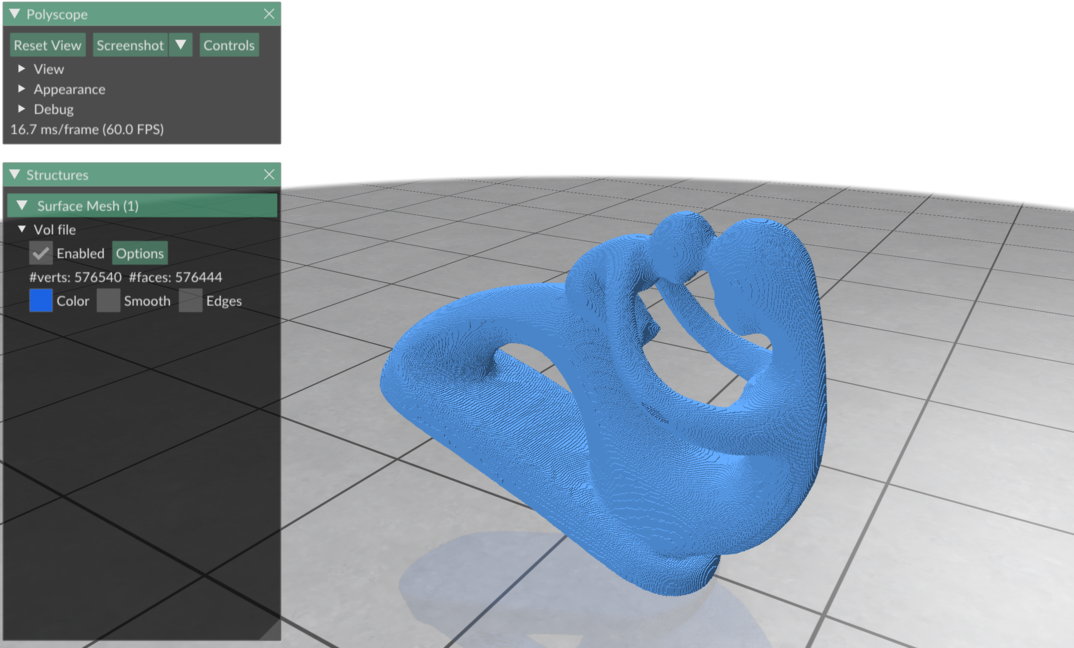The image size is (1074, 648).
Task: Collapse the Polyscope window using its title triangle
Action: [14, 15]
